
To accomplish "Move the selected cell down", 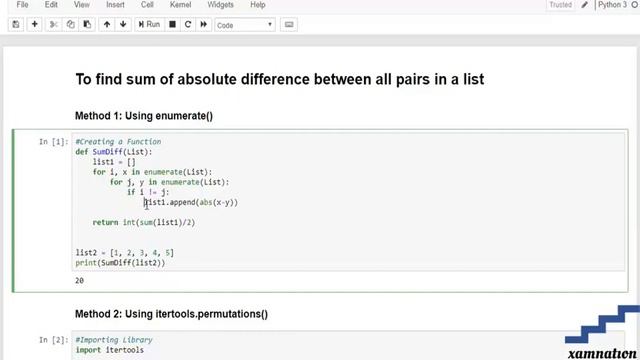I will [x=123, y=24].
